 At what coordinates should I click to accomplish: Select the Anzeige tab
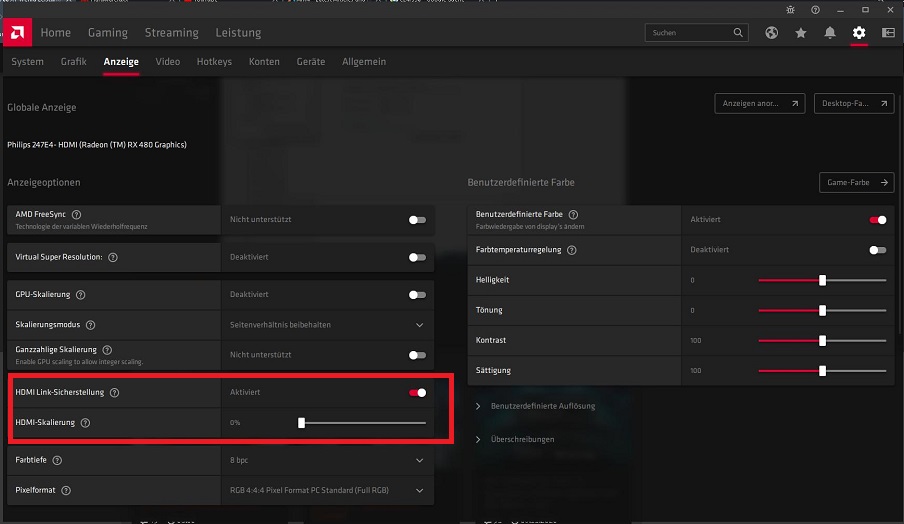[121, 62]
